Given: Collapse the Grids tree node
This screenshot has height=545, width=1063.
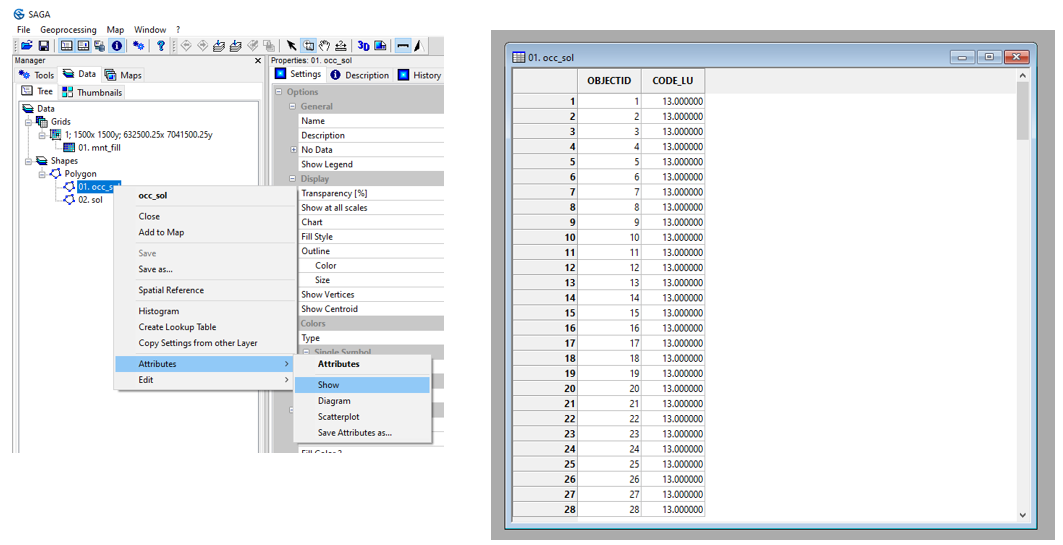Looking at the screenshot, I should [x=29, y=122].
